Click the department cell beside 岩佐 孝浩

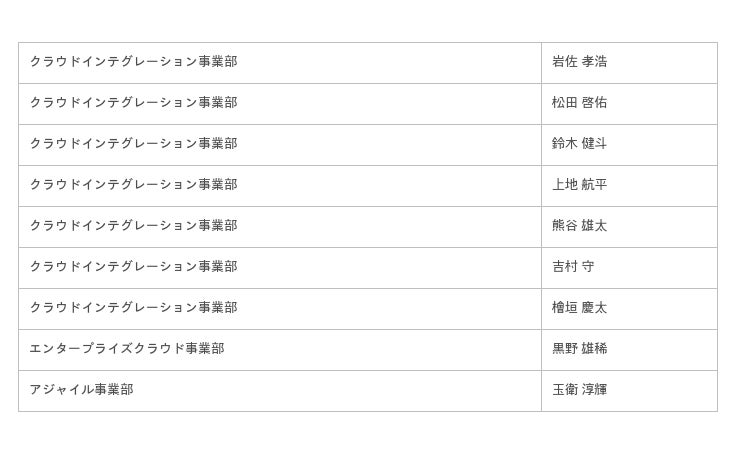[134, 62]
